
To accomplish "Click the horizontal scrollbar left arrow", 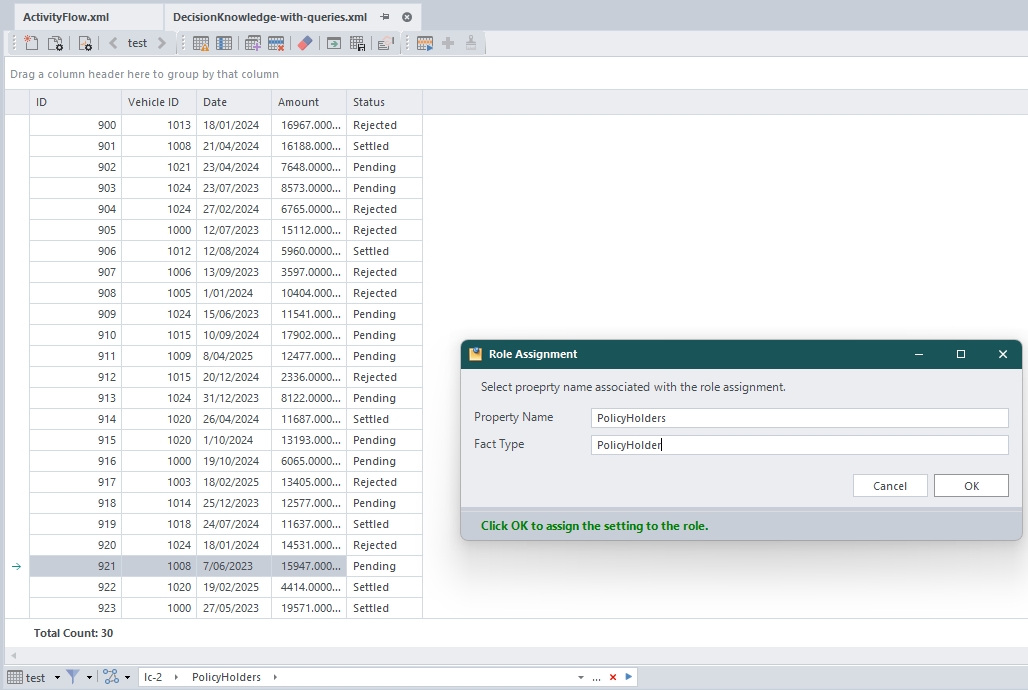I will click(x=13, y=655).
